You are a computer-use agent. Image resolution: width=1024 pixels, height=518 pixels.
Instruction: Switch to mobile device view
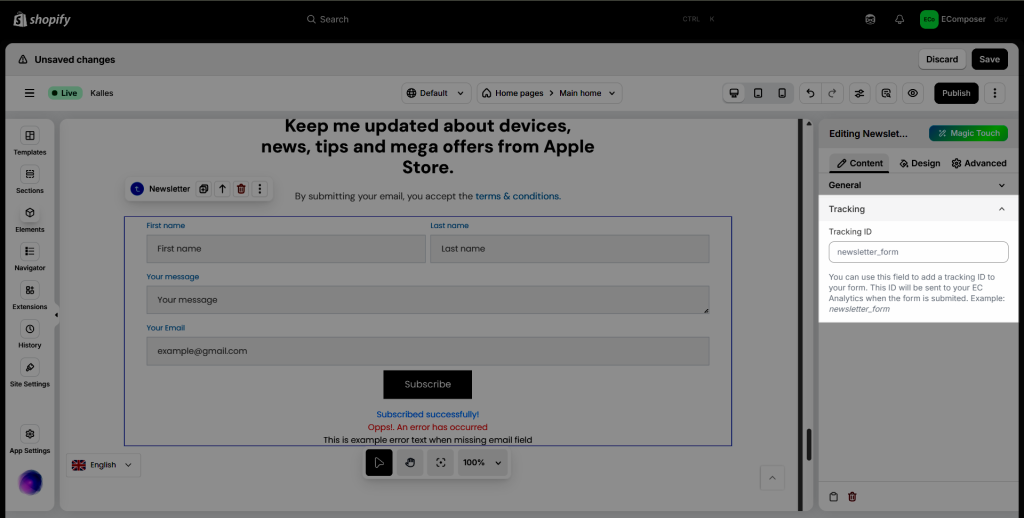(782, 93)
